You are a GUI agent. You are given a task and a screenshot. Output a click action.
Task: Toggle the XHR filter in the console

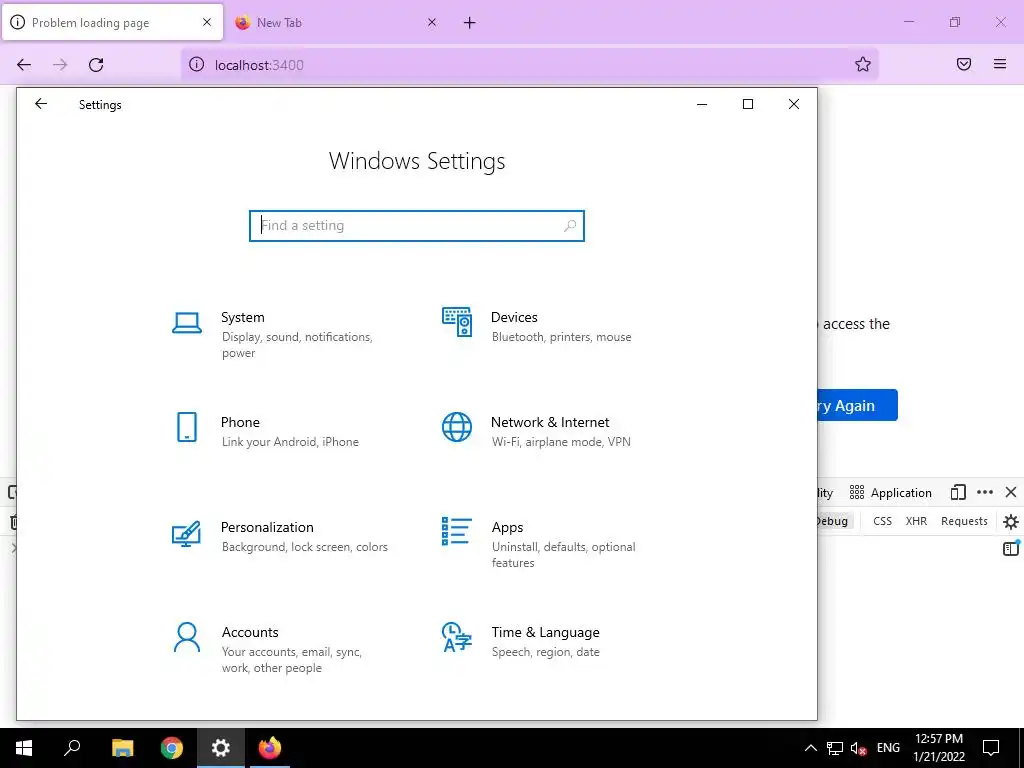[916, 520]
